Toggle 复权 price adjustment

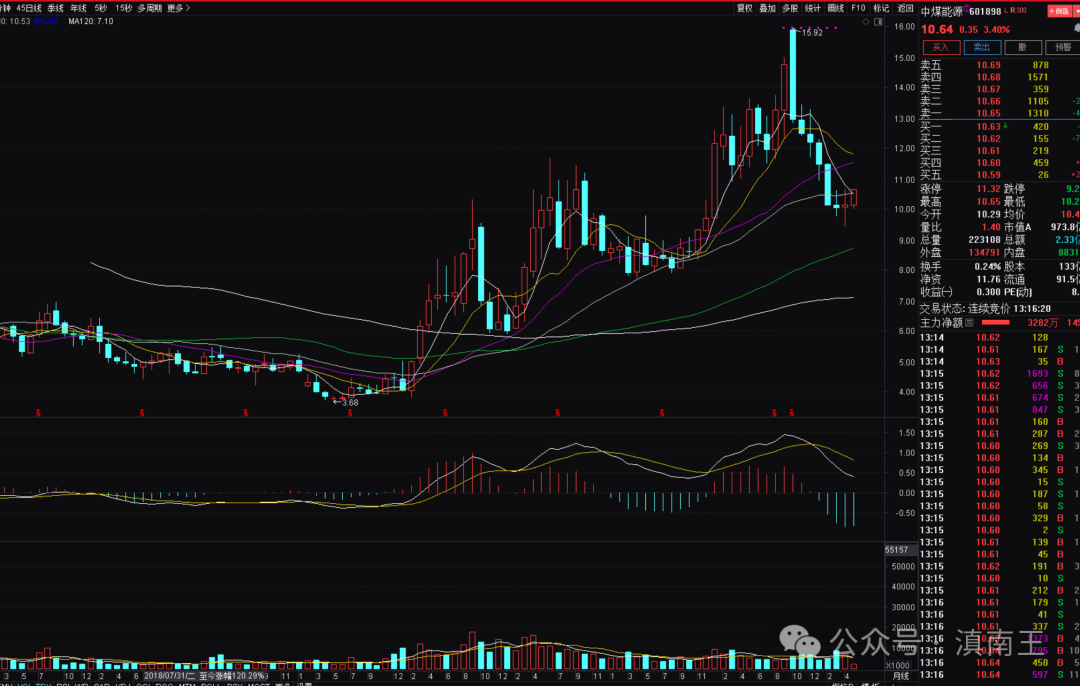(x=744, y=7)
